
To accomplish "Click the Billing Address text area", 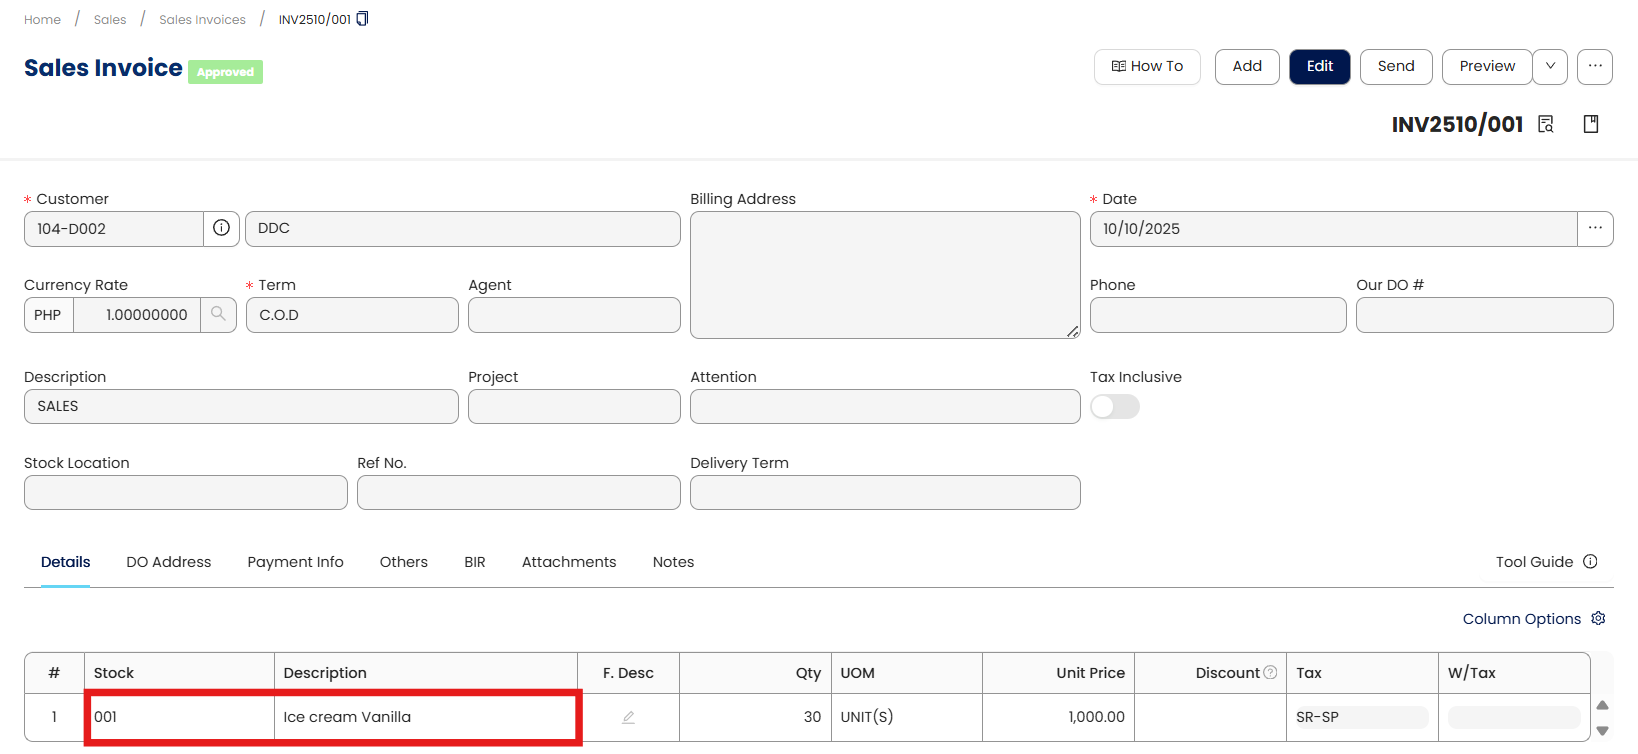I will click(x=884, y=274).
